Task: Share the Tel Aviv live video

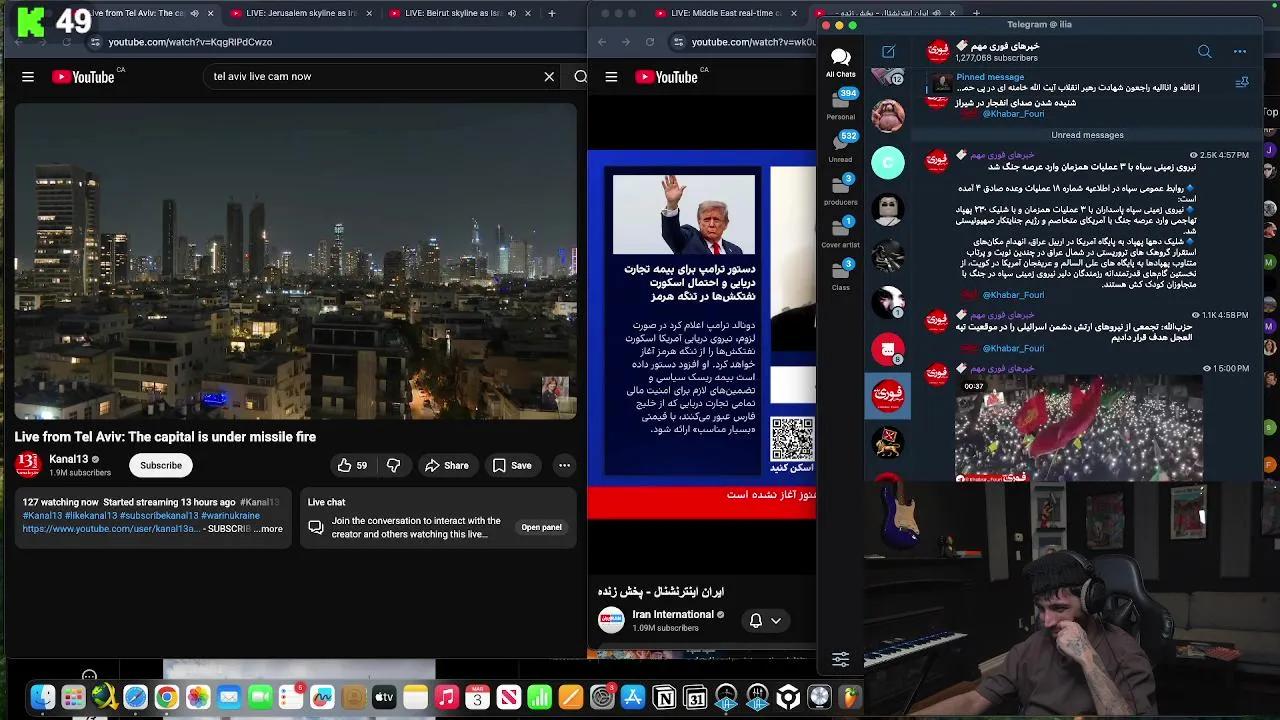Action: pos(446,465)
